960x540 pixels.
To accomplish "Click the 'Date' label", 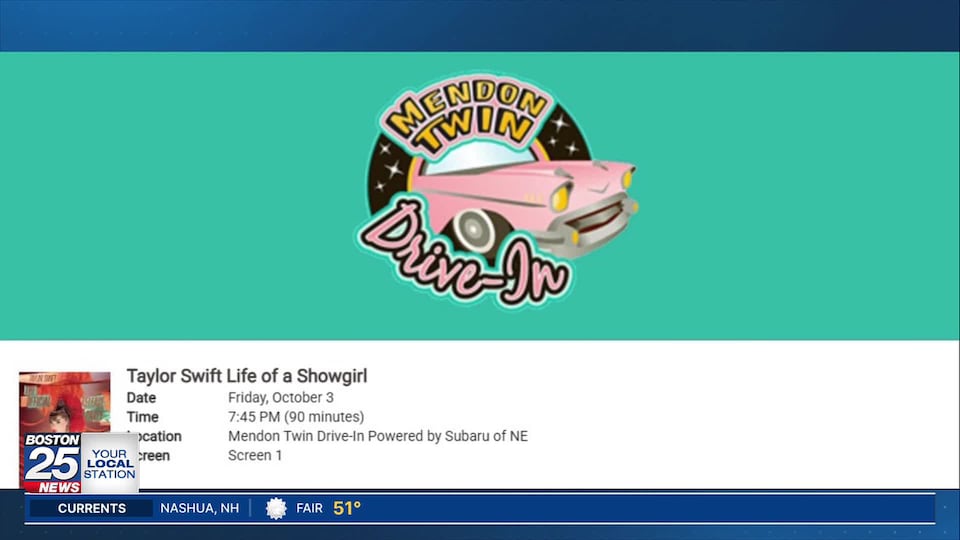I will click(141, 397).
